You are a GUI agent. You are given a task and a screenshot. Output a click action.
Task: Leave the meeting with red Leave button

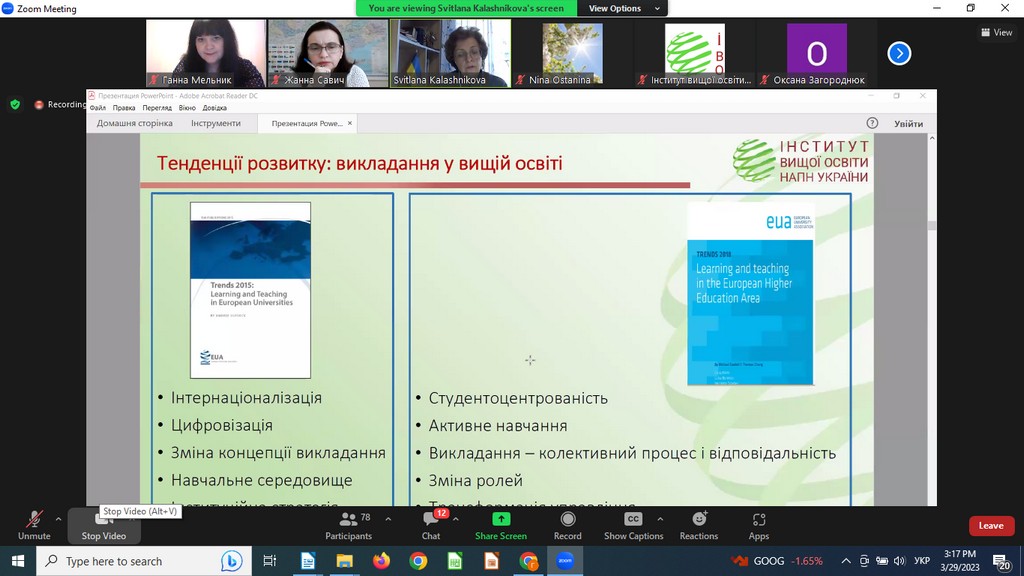coord(990,526)
